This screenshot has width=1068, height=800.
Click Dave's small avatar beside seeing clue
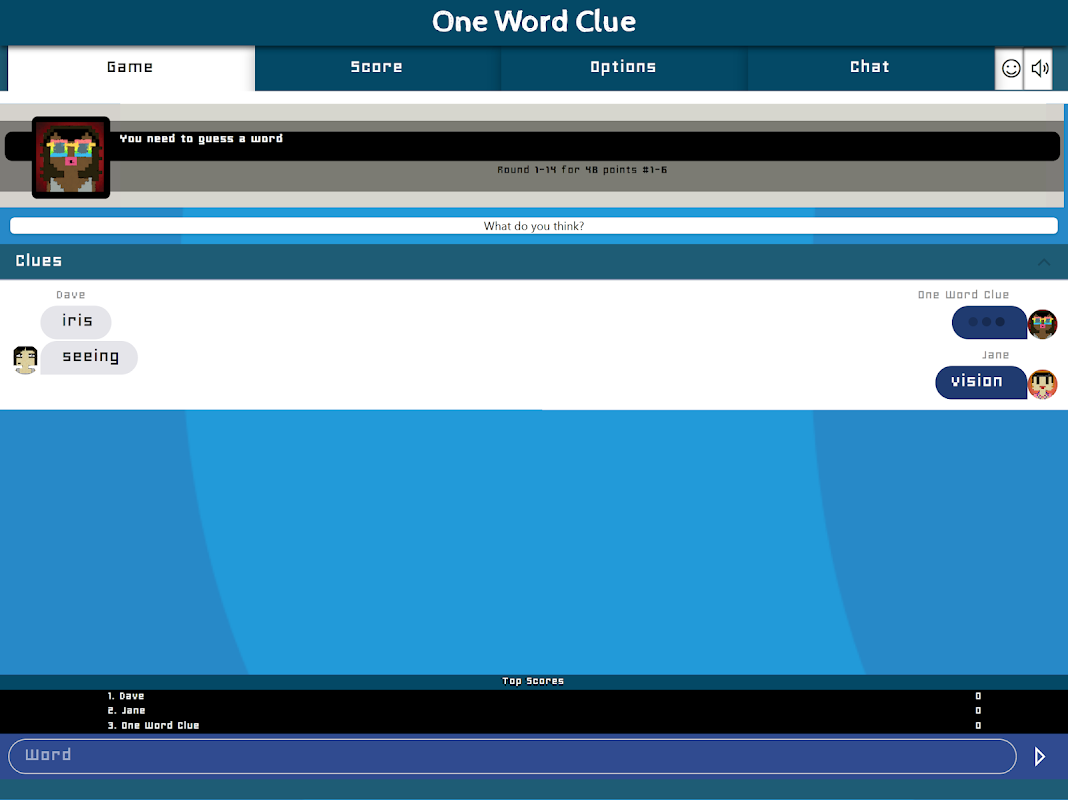point(25,359)
